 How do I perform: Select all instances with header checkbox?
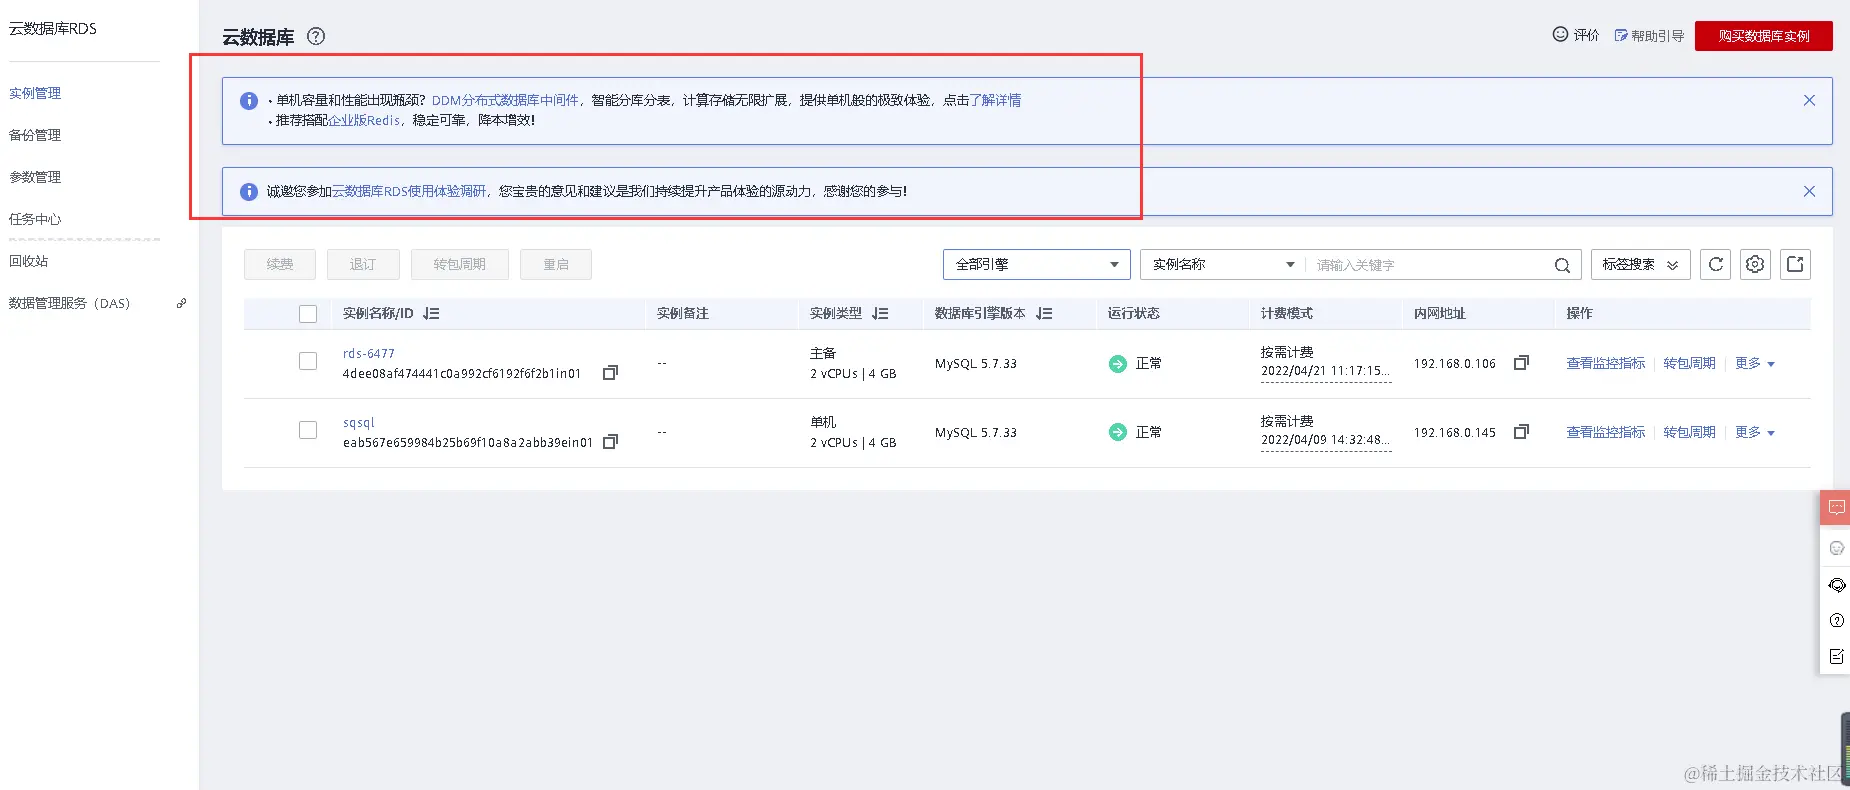pyautogui.click(x=308, y=314)
